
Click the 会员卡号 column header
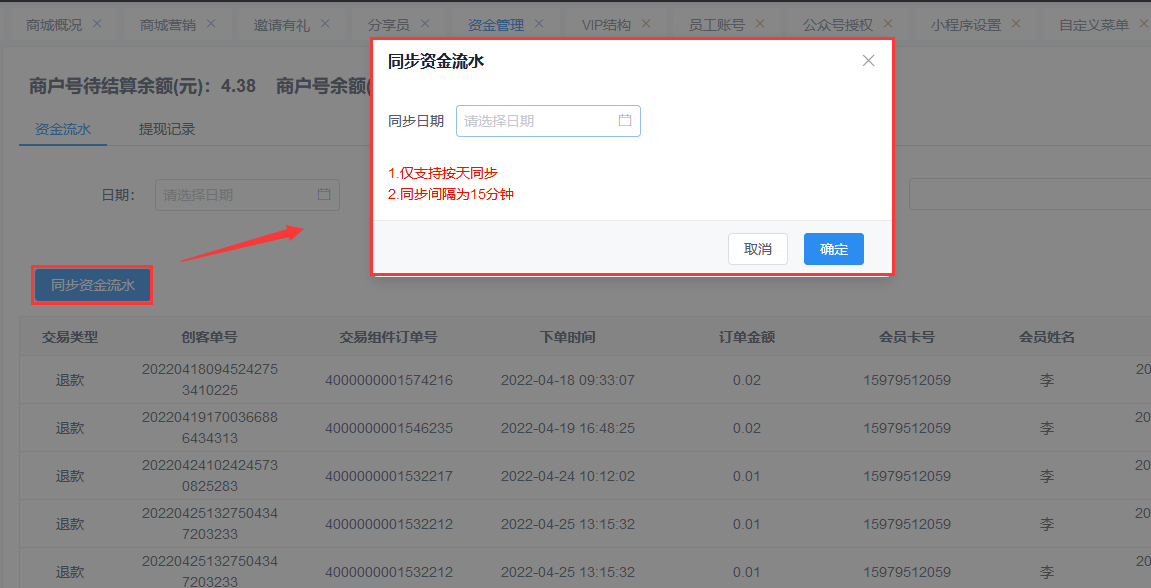click(x=907, y=337)
